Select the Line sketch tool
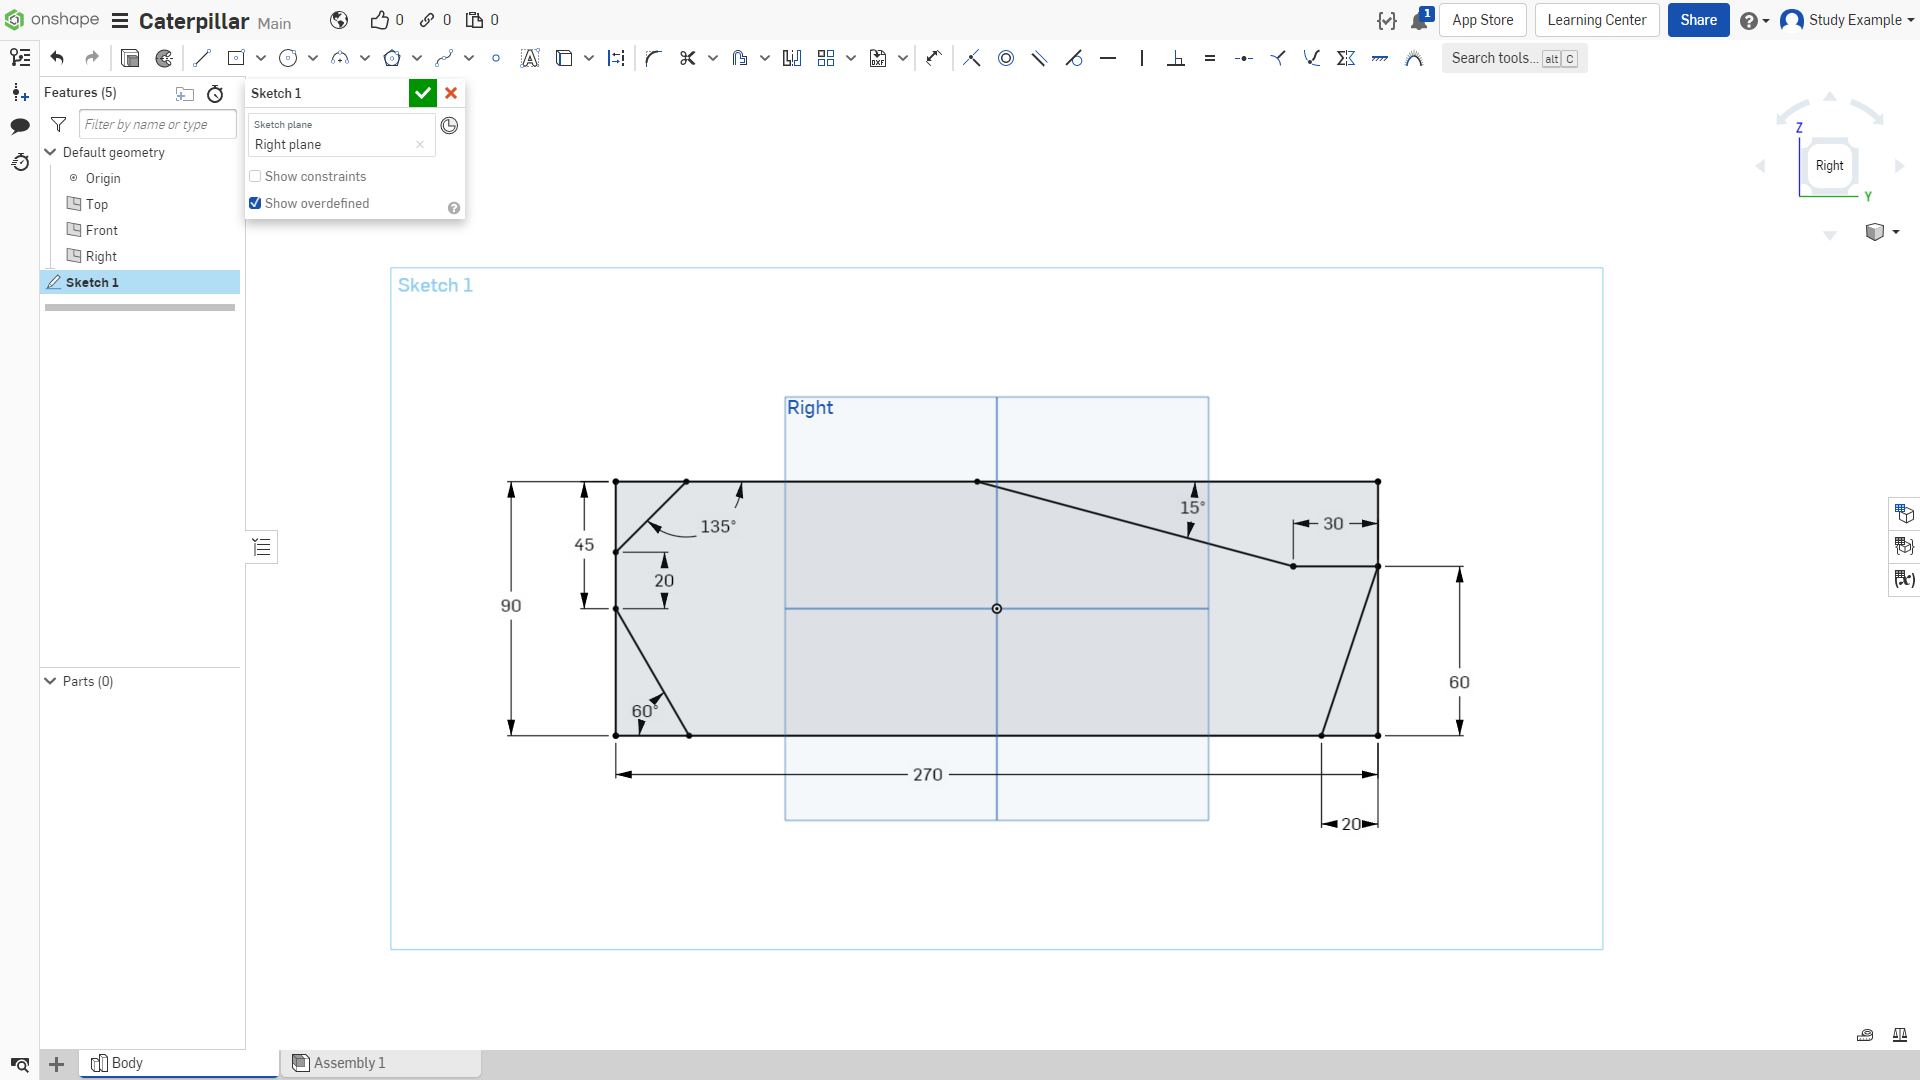This screenshot has height=1080, width=1920. pos(202,58)
